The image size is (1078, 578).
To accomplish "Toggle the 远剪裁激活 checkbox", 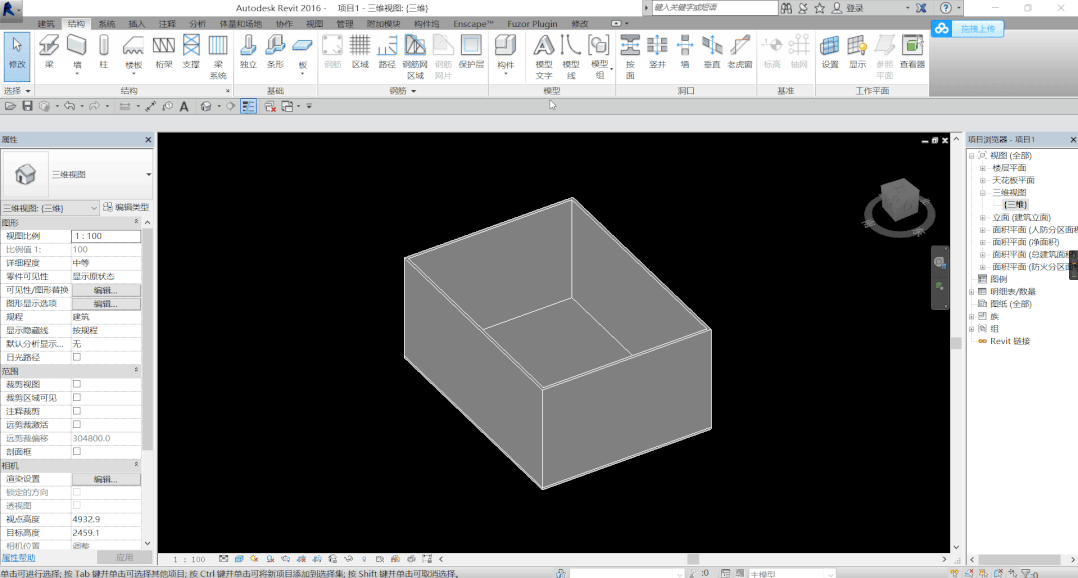I will point(77,425).
